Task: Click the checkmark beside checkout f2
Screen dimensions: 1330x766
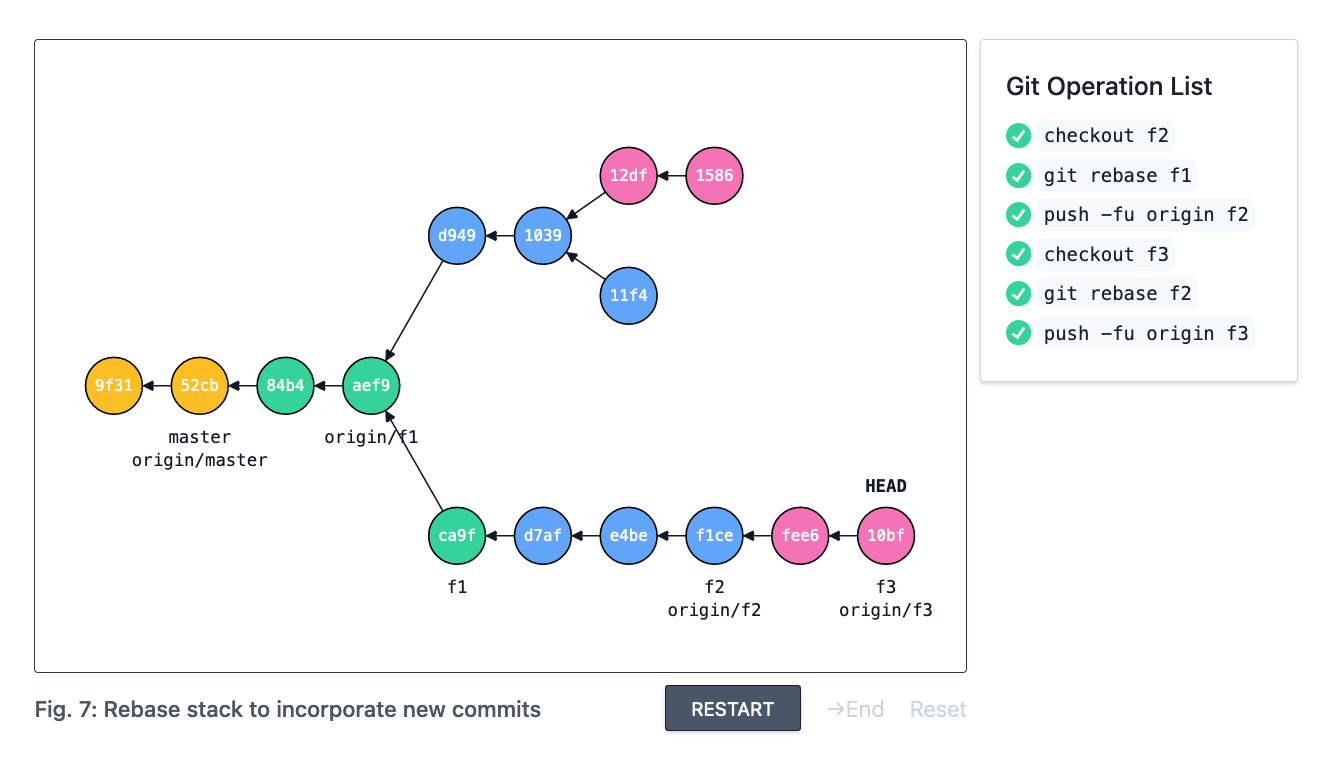Action: tap(1018, 136)
